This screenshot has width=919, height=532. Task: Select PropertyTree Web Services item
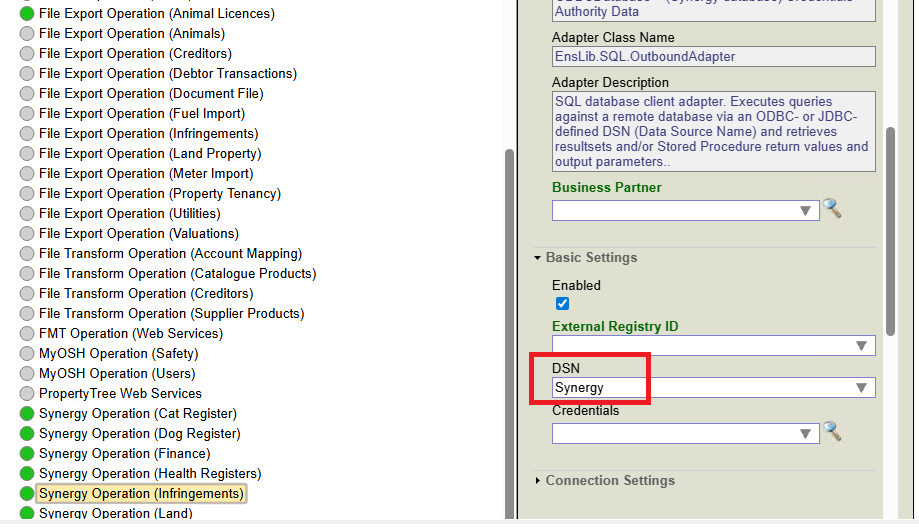pos(120,394)
